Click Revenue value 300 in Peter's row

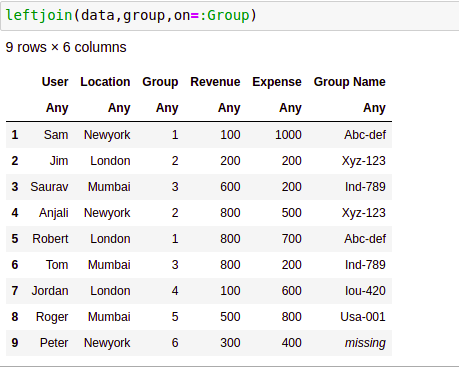230,343
